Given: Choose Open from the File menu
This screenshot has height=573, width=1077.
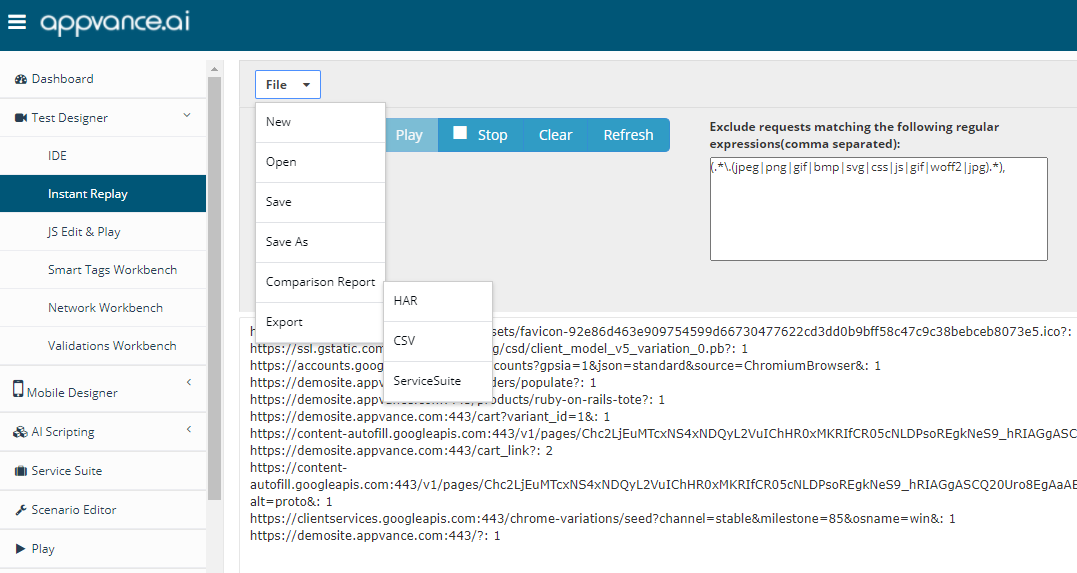Looking at the screenshot, I should point(320,162).
